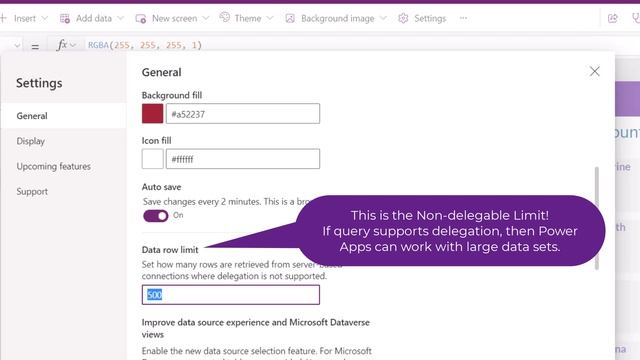Click the 'Data row limit' heading text
Image resolution: width=640 pixels, height=360 pixels.
pyautogui.click(x=170, y=250)
